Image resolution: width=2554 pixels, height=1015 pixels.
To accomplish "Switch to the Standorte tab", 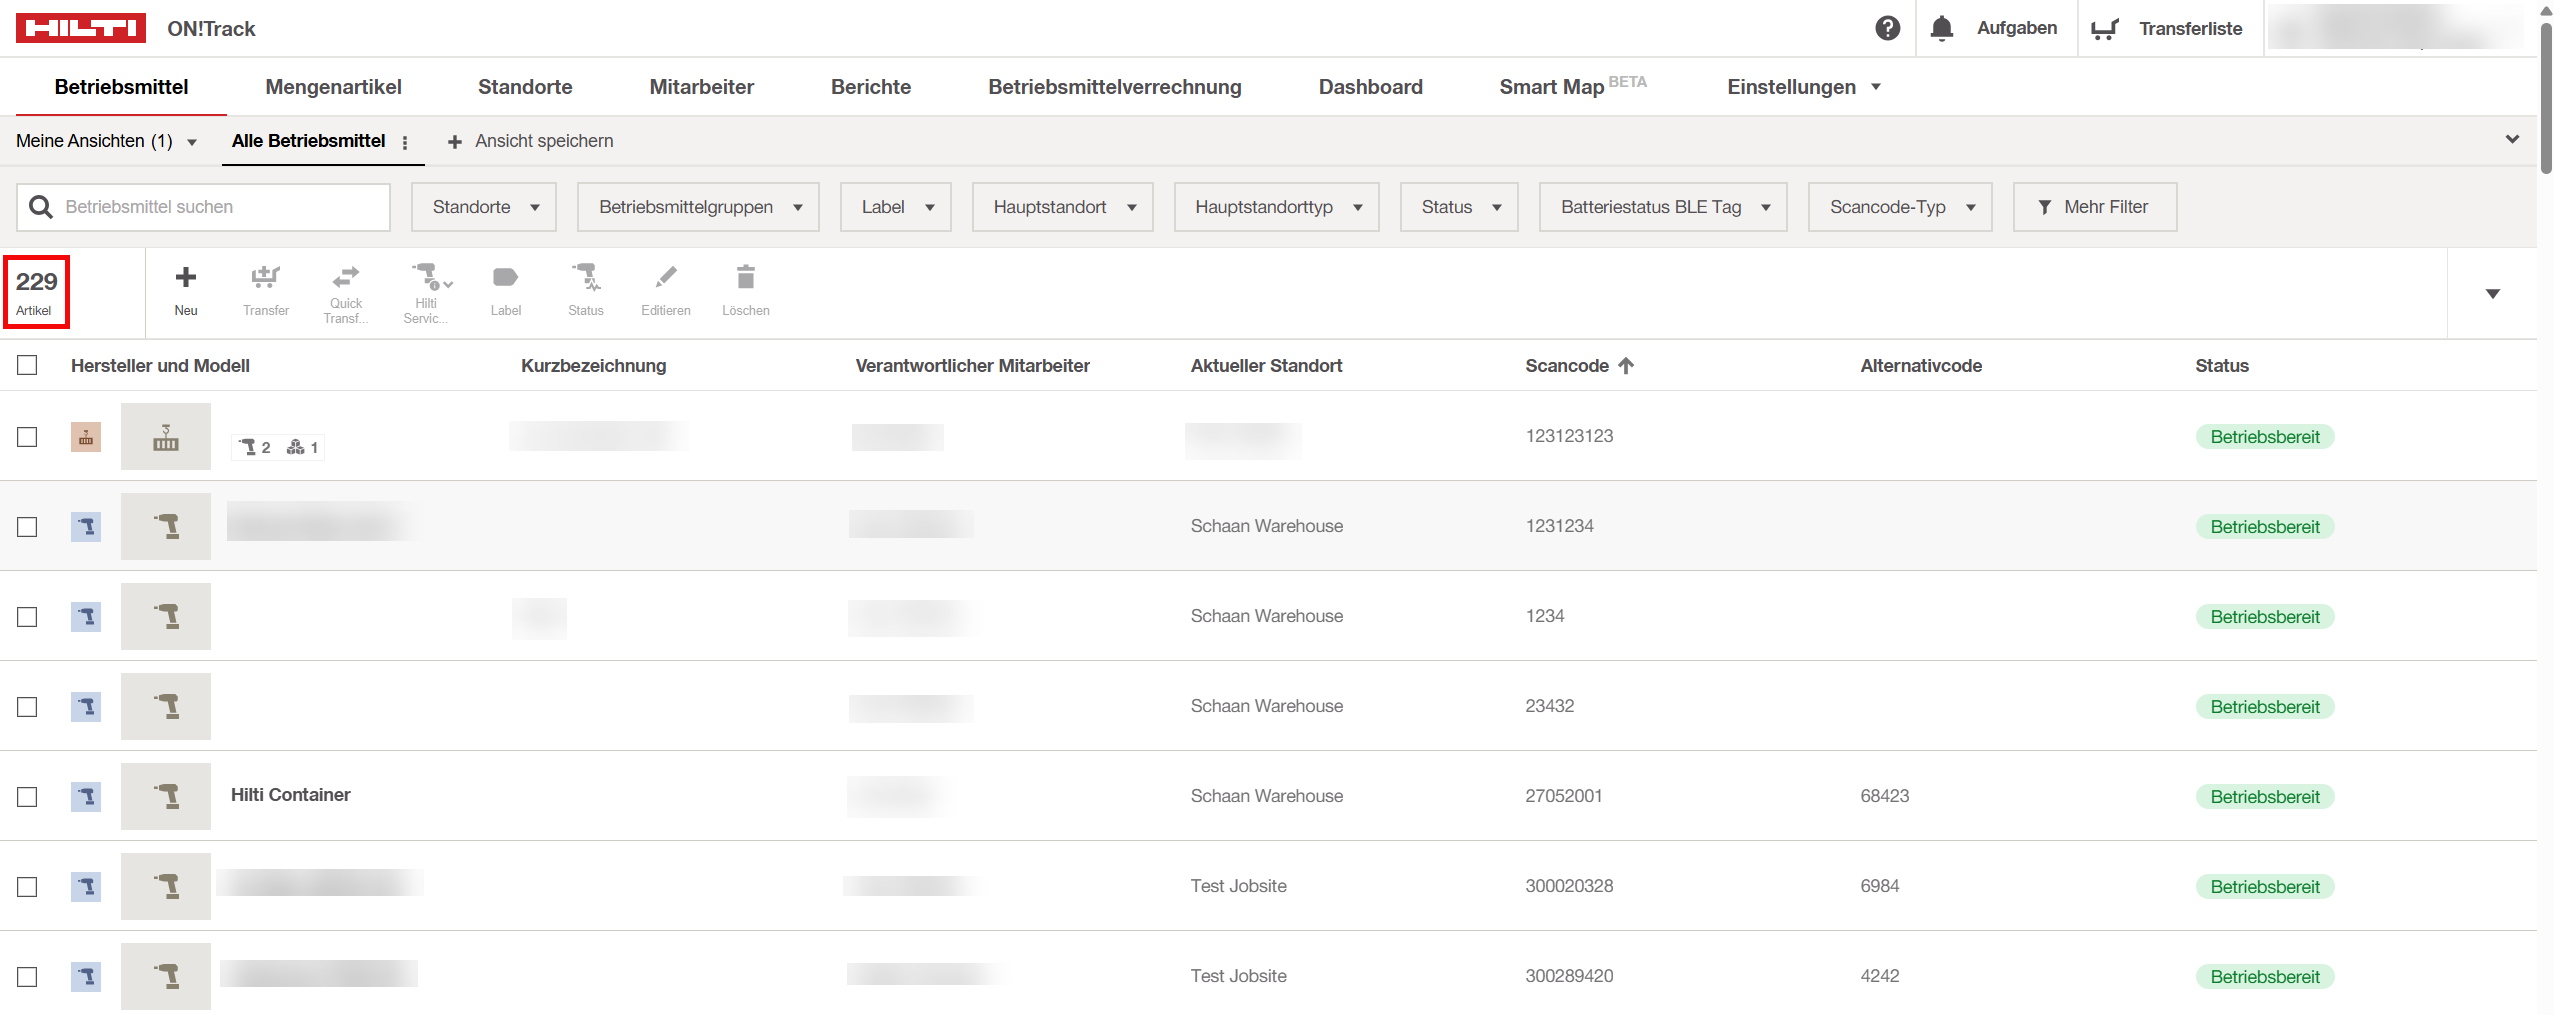I will click(525, 87).
